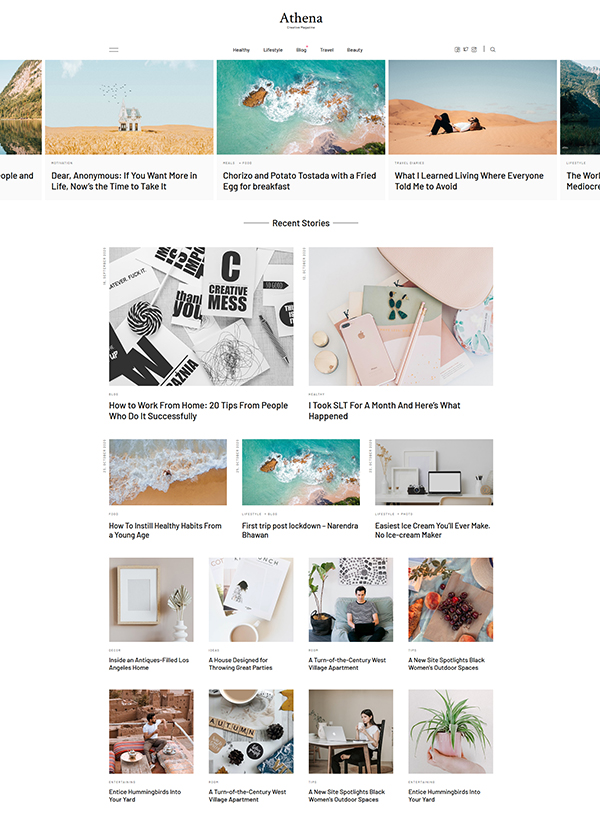
Task: Select the Healthy menu item
Action: tap(241, 50)
